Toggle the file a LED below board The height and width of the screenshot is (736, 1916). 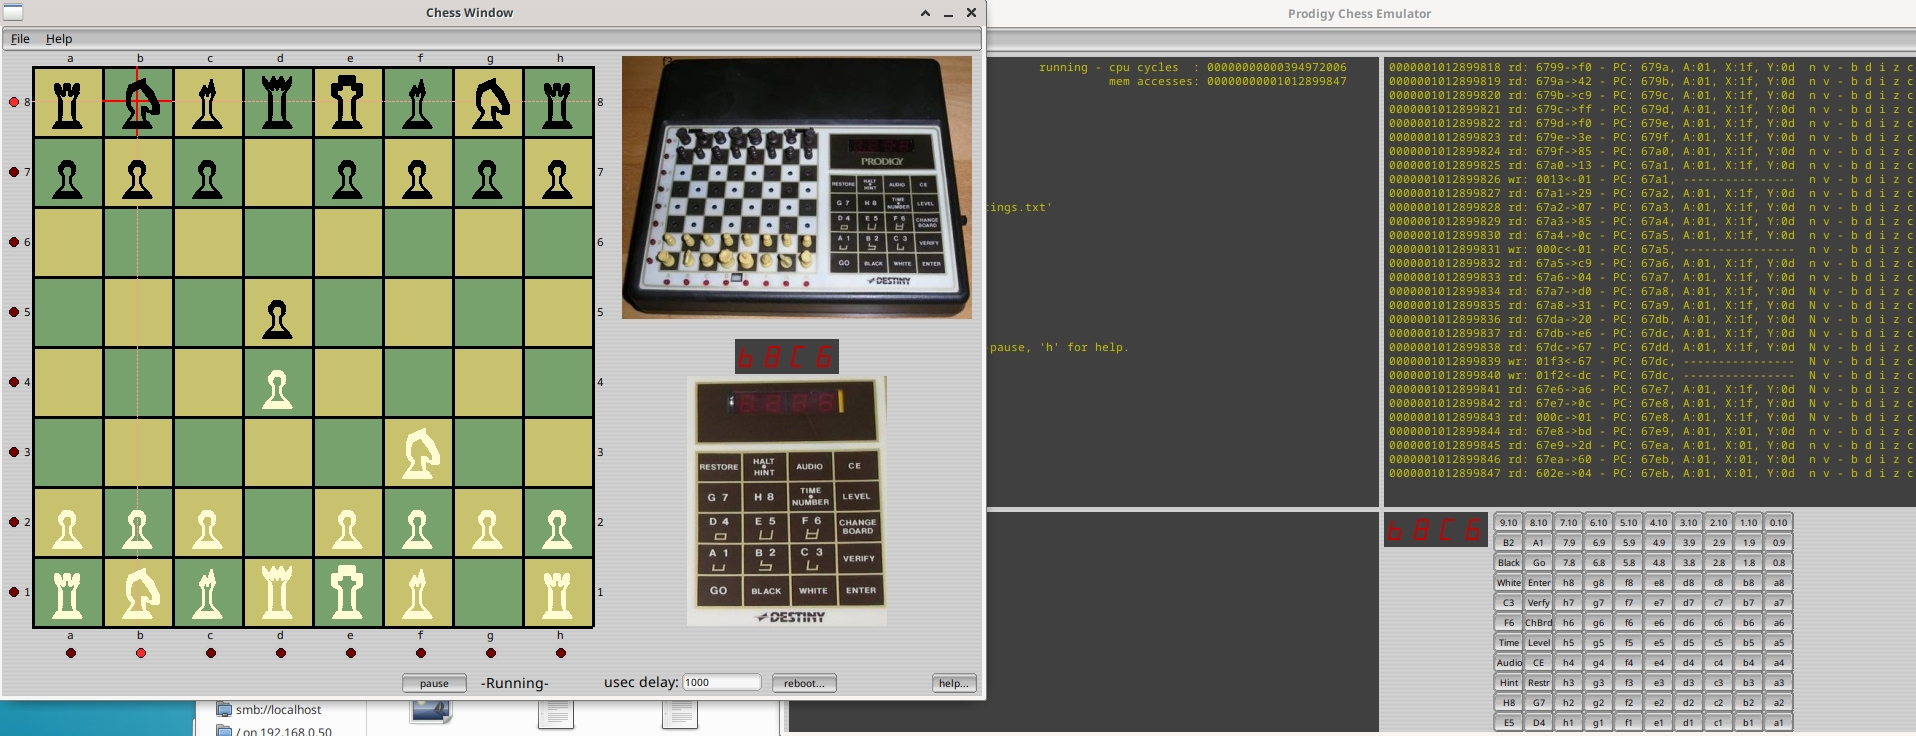pos(71,653)
